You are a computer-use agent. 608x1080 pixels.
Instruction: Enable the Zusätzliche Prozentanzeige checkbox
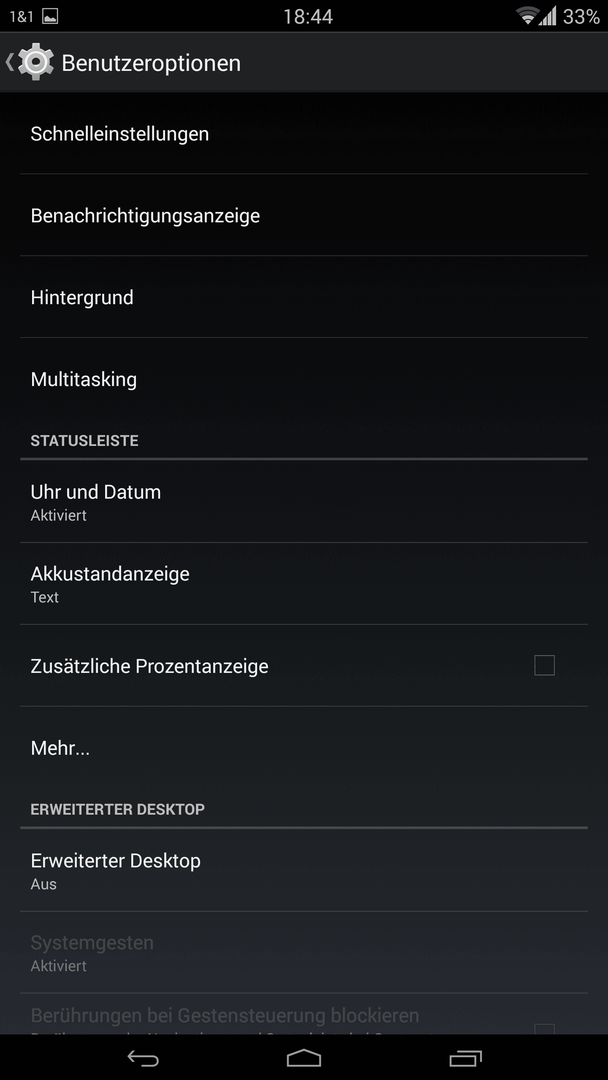544,665
